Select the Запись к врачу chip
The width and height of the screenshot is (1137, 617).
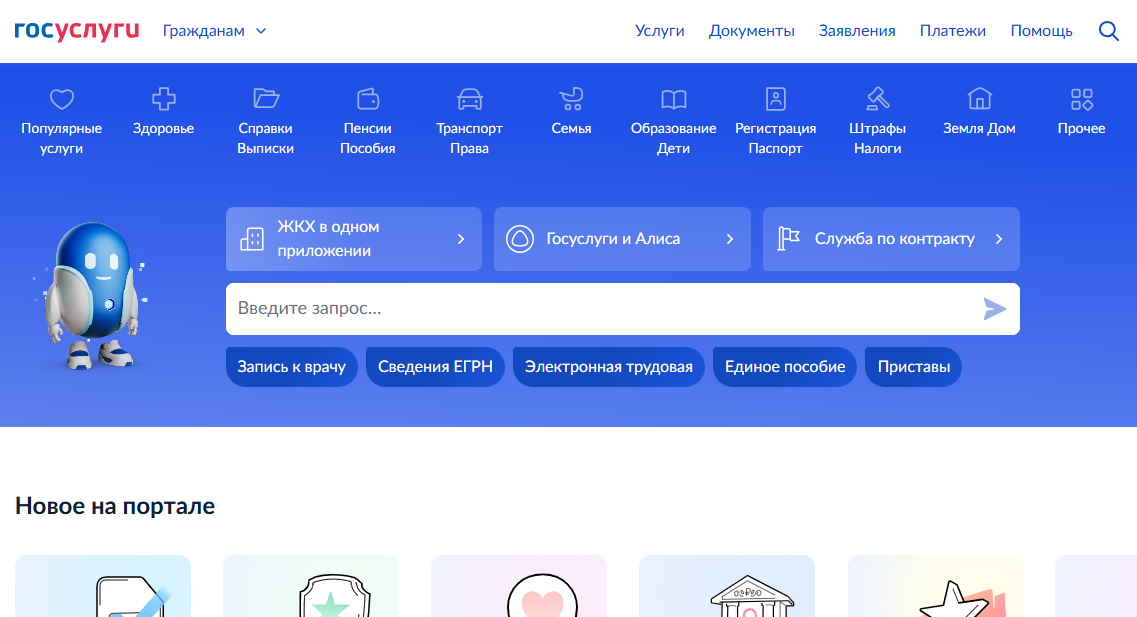point(292,367)
